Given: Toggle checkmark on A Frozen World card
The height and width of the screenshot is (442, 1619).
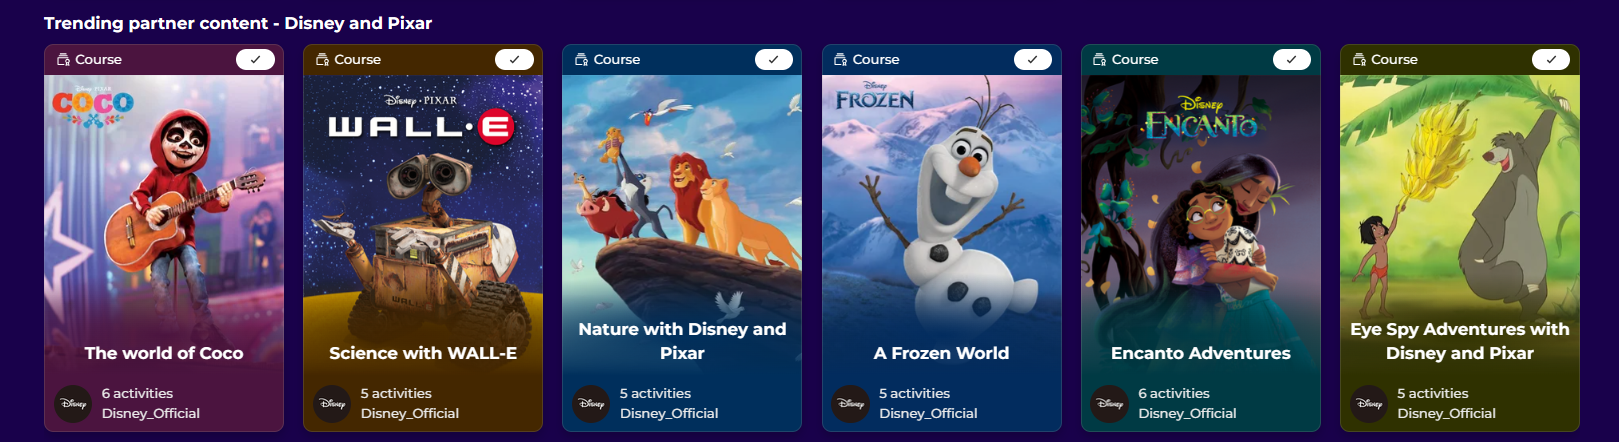Looking at the screenshot, I should point(1032,60).
